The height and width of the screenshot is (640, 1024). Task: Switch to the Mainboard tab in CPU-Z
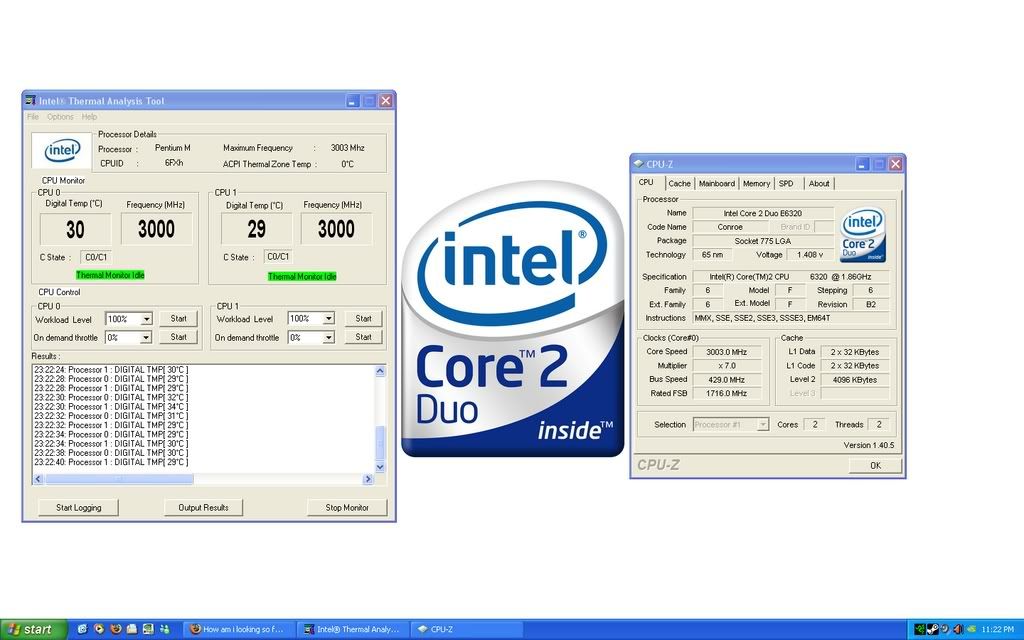coord(716,184)
